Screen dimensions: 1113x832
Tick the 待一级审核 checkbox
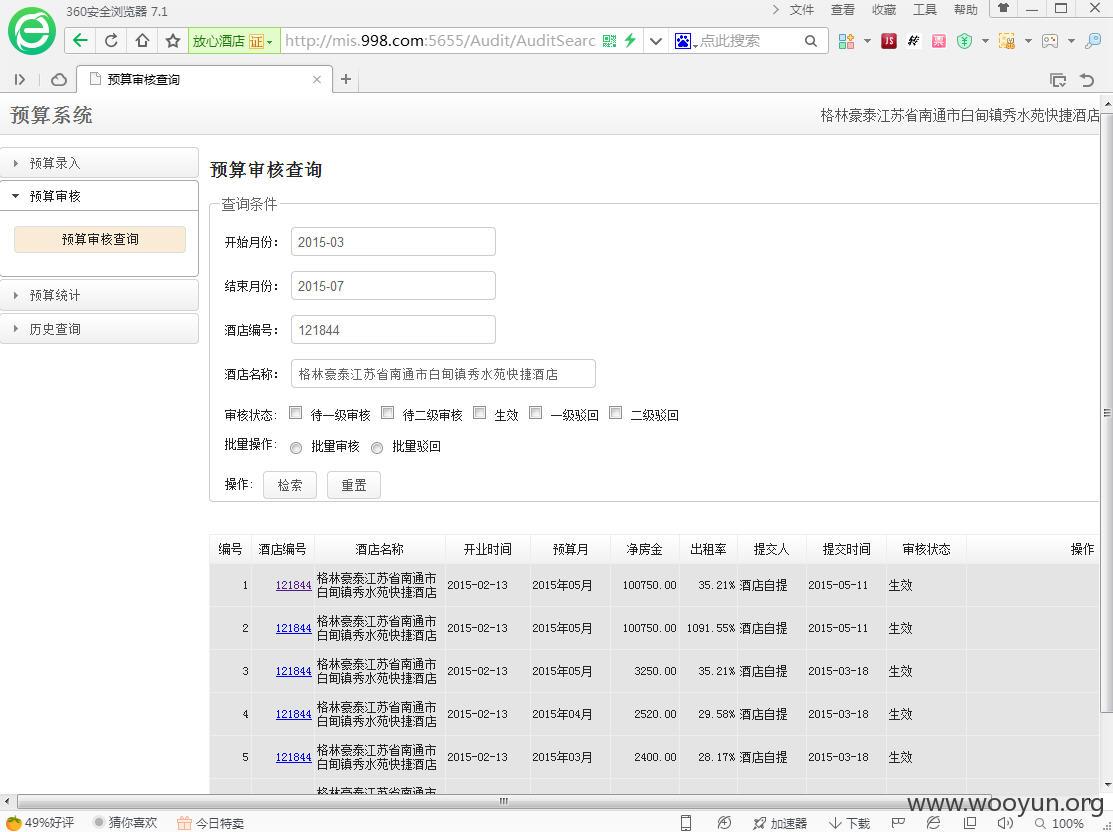pyautogui.click(x=296, y=412)
